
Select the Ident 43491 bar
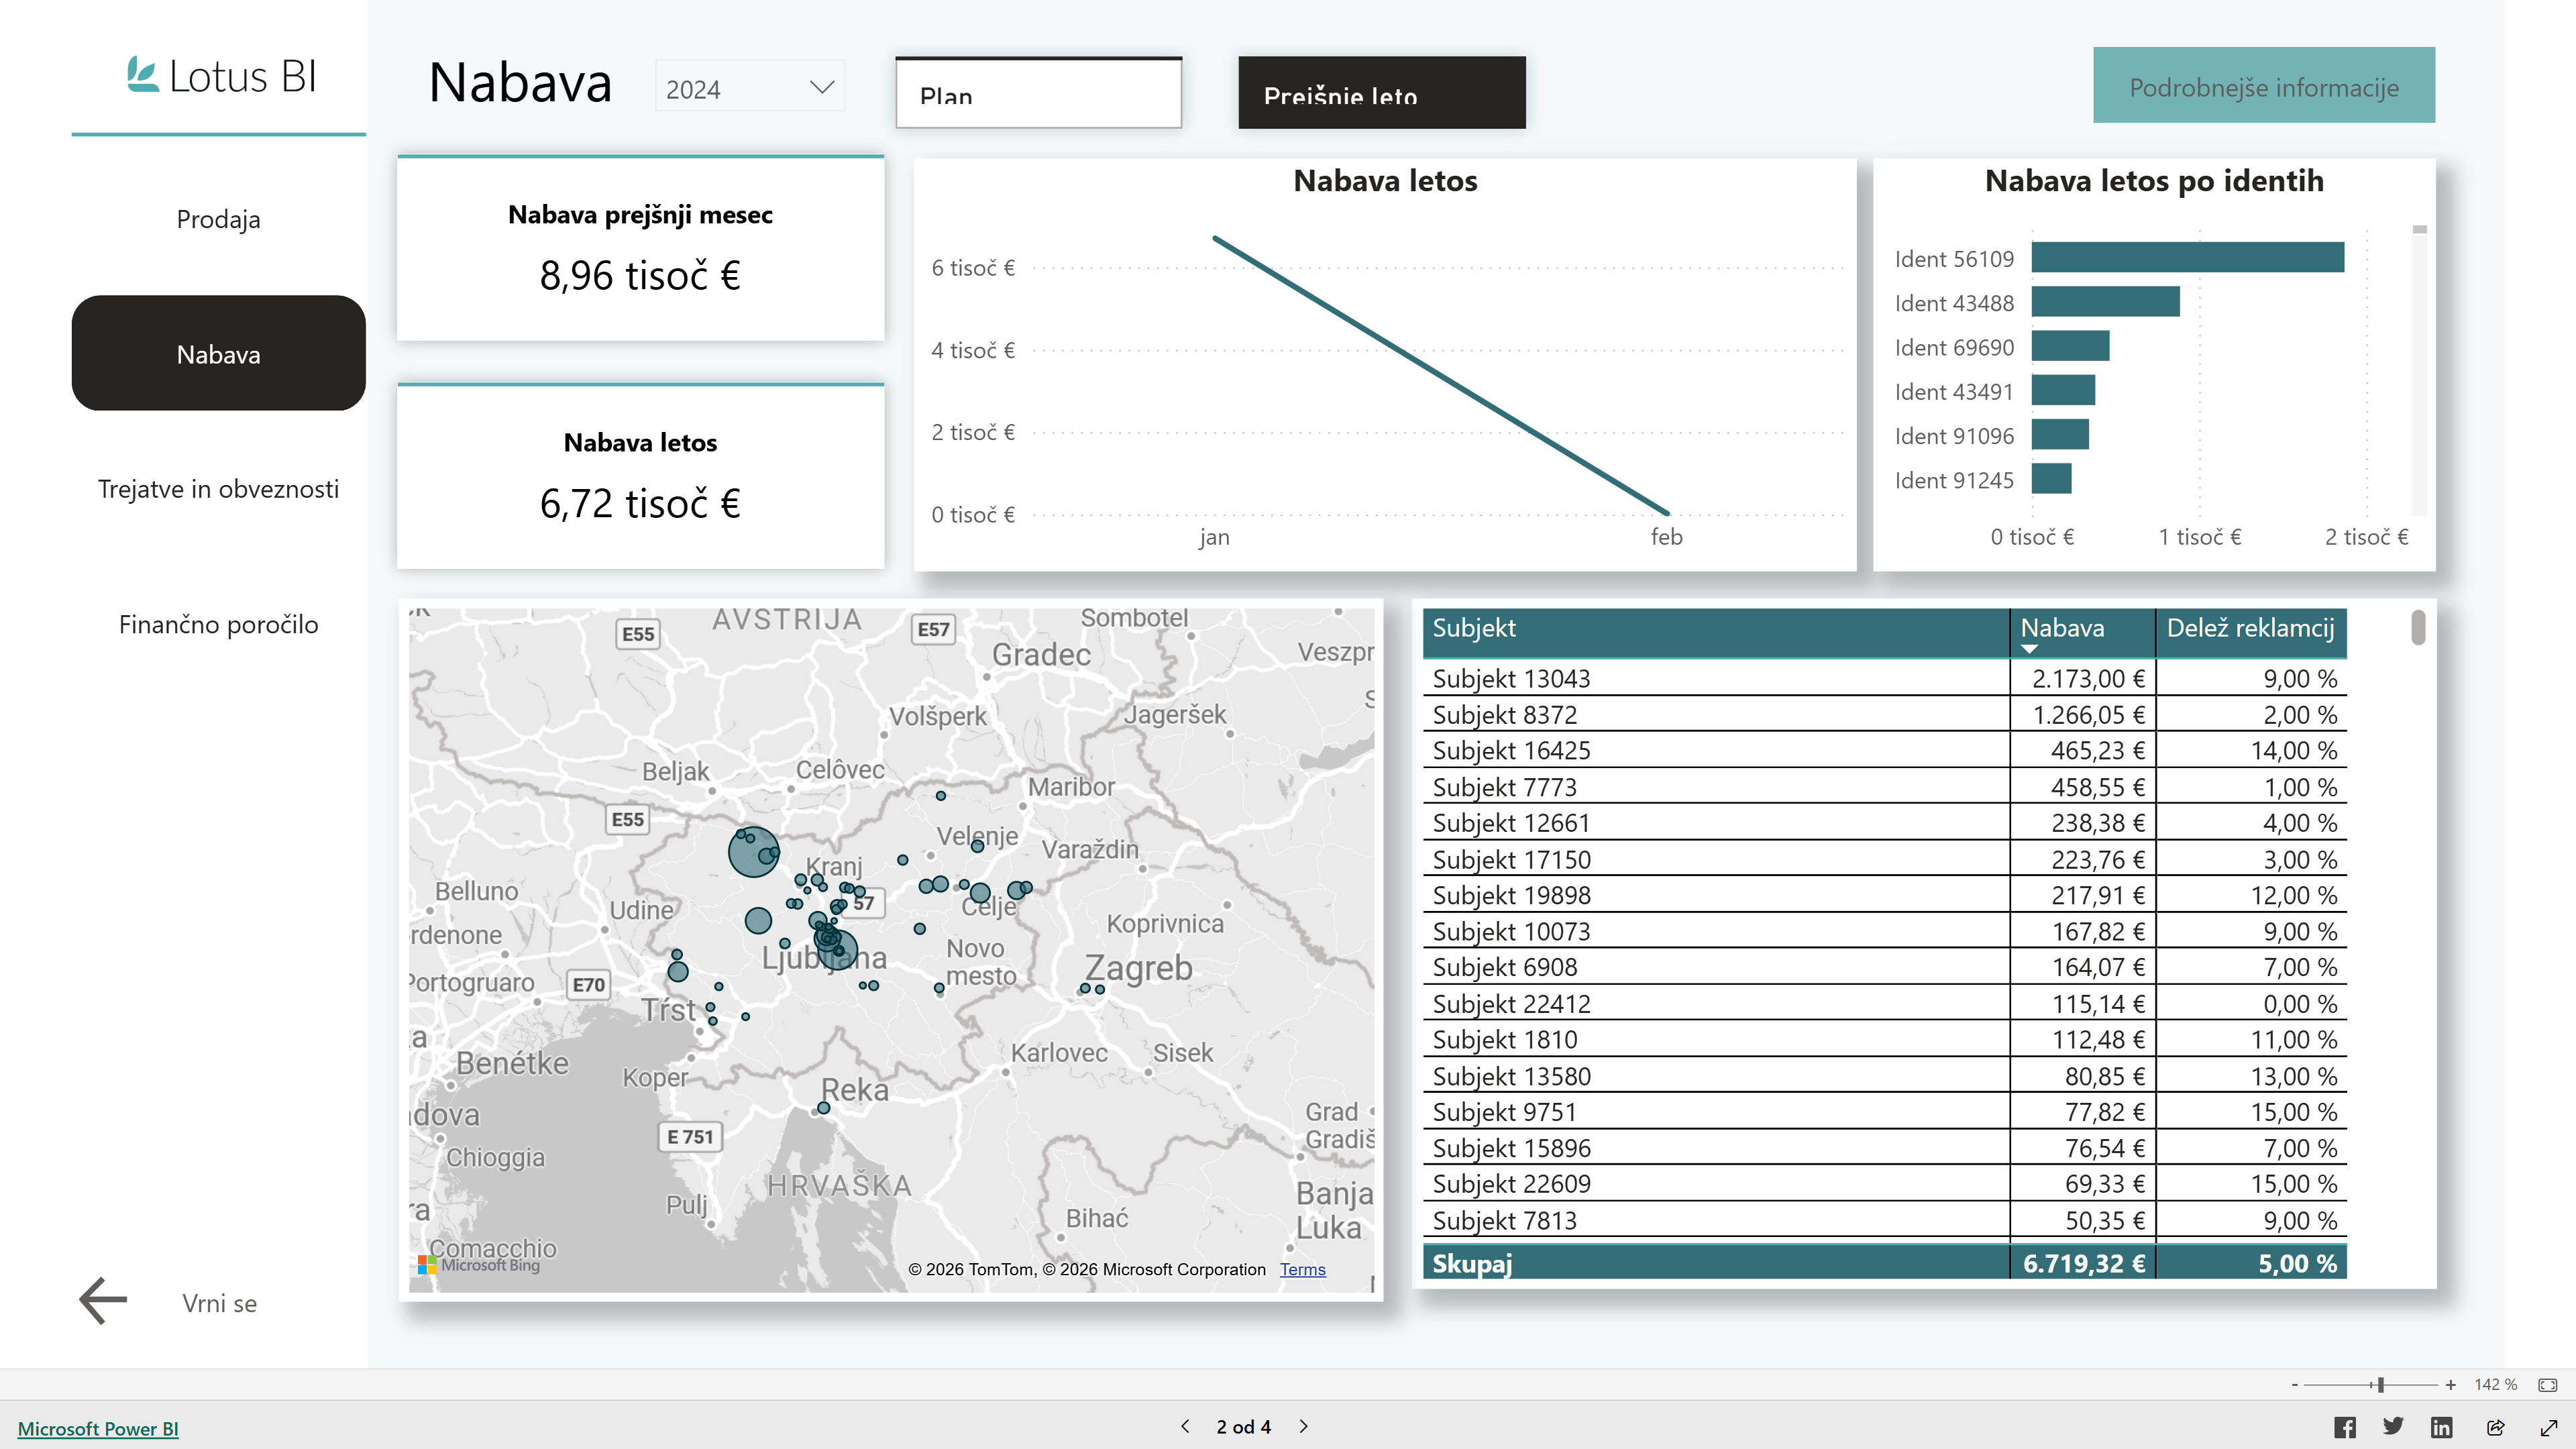pos(2063,390)
